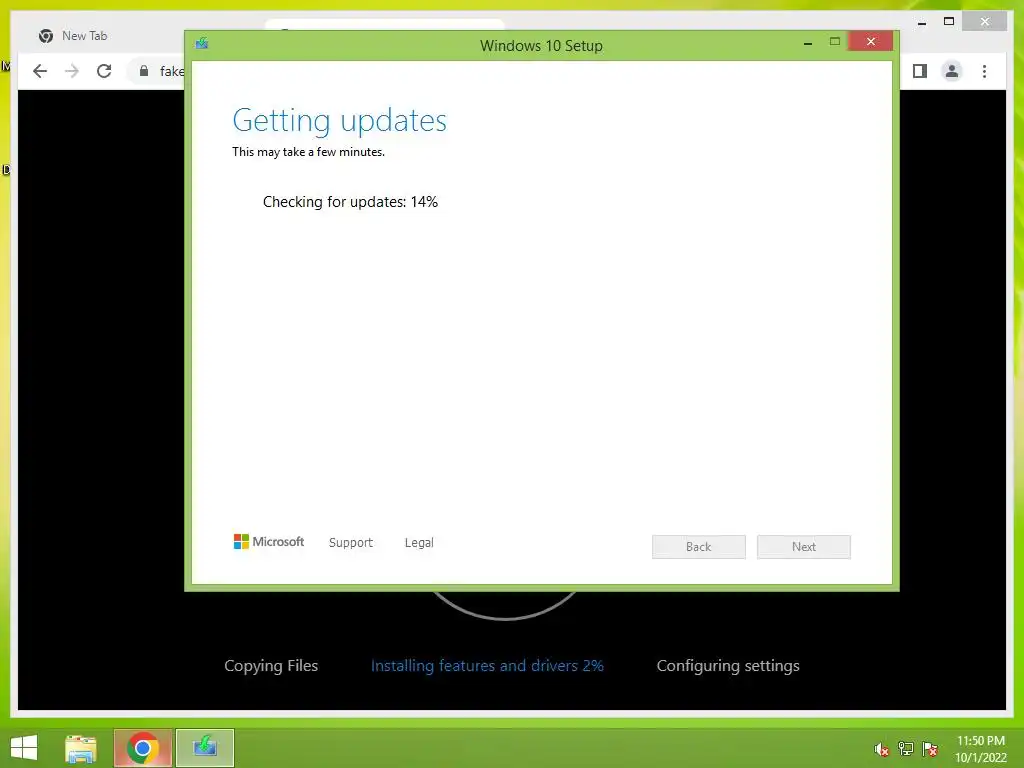Open the Chrome profile avatar menu
Viewport: 1024px width, 768px height.
[x=952, y=71]
